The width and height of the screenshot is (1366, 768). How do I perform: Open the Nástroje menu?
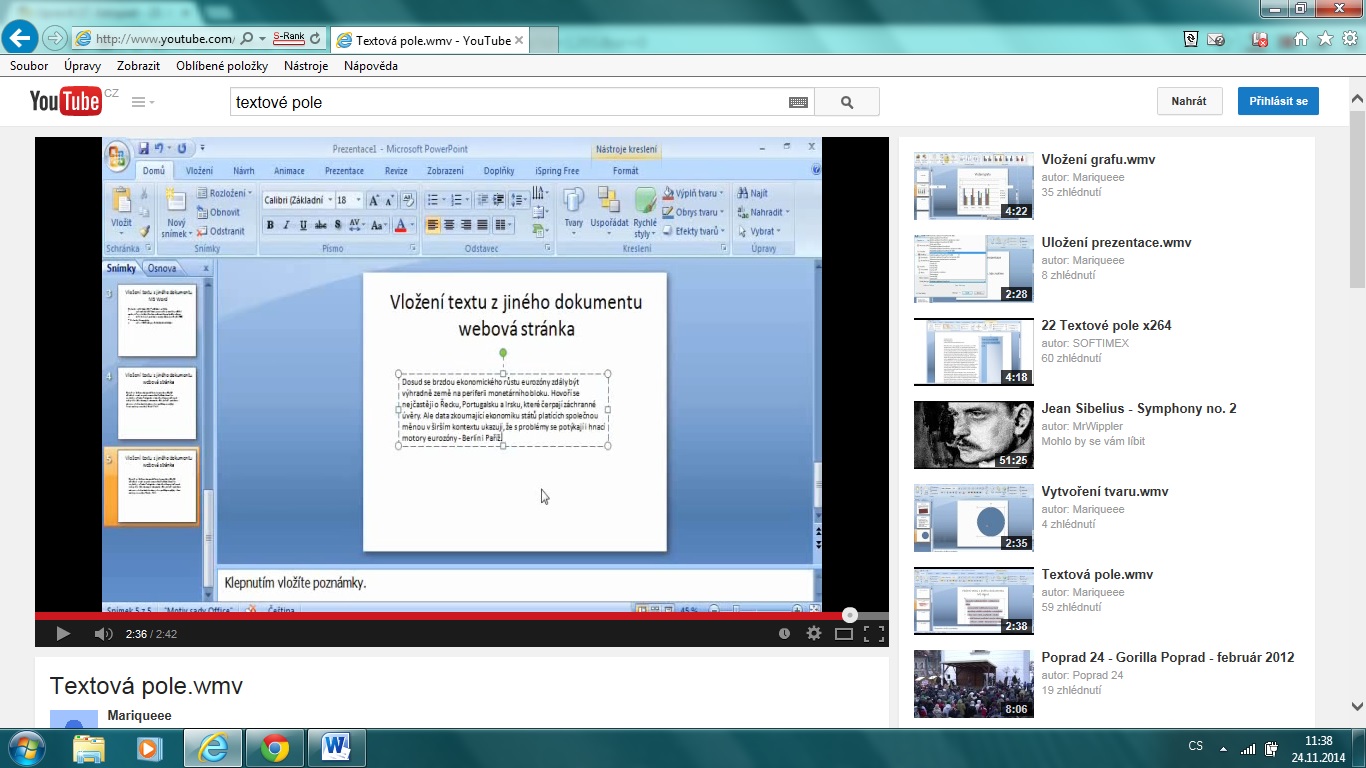click(x=306, y=66)
